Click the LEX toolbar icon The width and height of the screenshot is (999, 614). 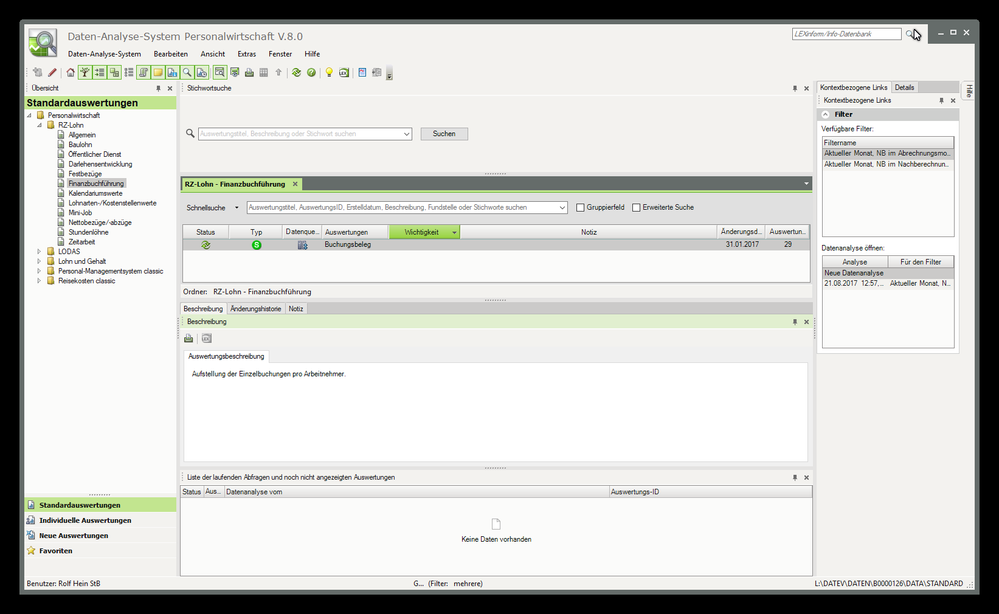coord(344,73)
